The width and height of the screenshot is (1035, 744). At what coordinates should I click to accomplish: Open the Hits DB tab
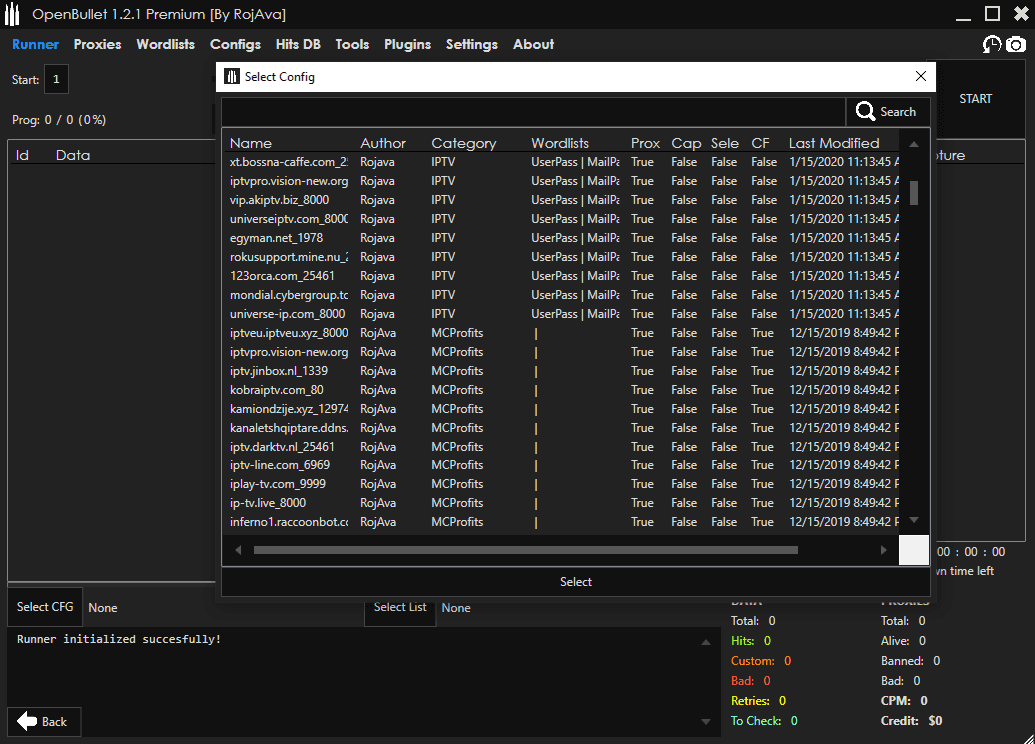tap(298, 44)
